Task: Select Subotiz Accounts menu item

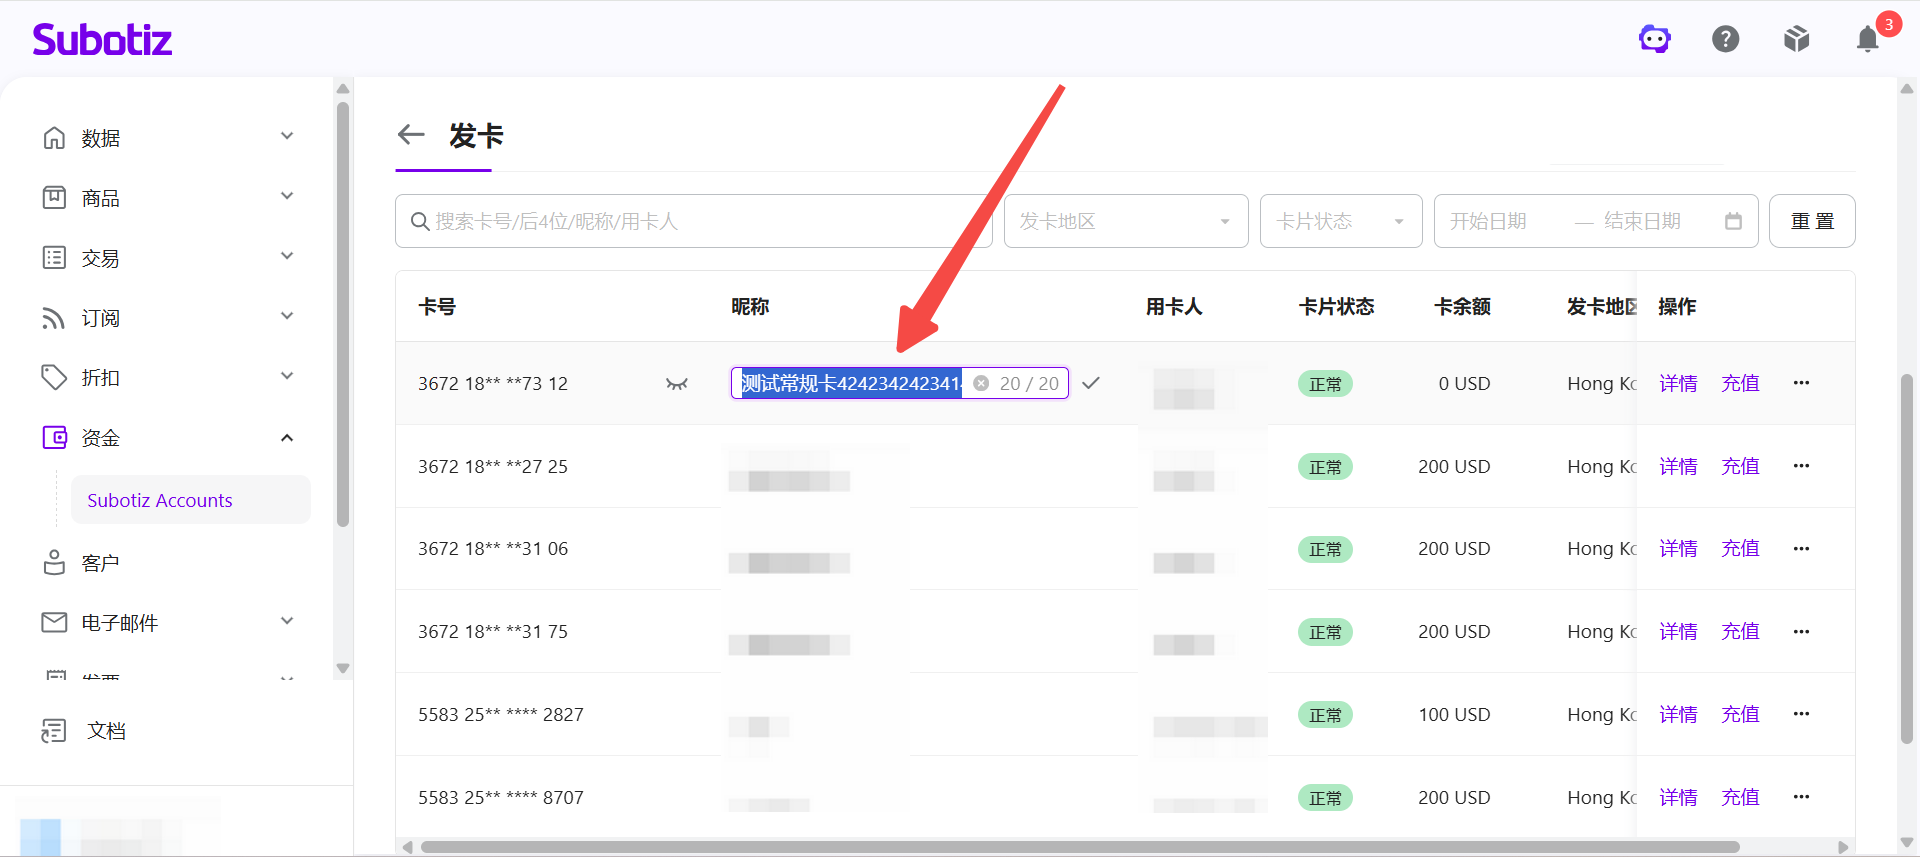Action: 190,500
